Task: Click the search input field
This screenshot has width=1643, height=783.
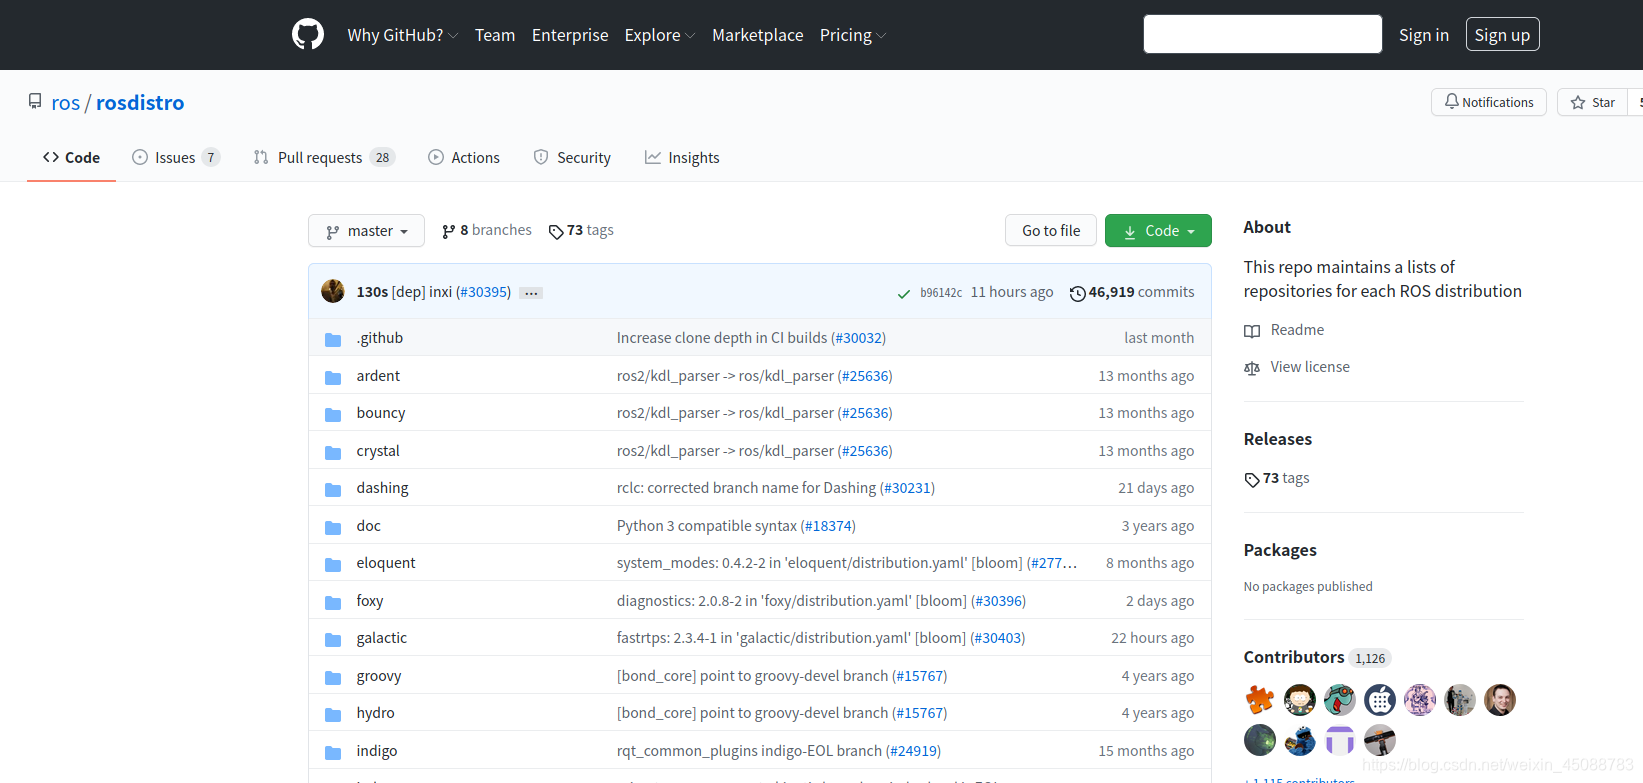Action: (x=1263, y=34)
